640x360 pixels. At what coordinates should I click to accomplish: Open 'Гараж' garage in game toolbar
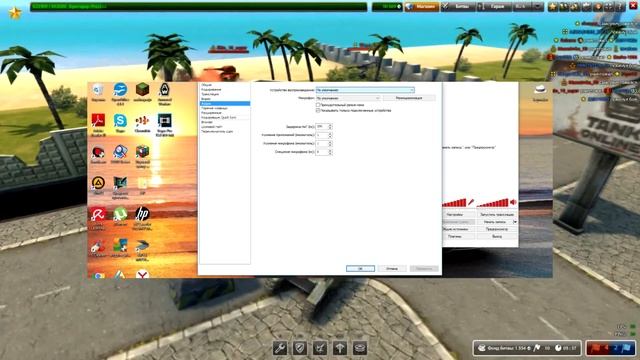(x=495, y=7)
